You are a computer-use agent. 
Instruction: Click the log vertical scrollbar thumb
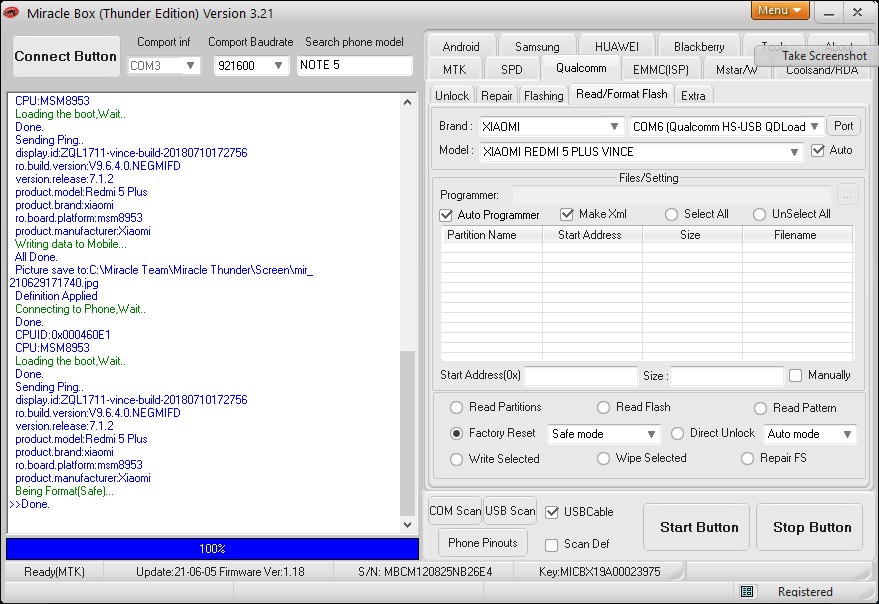point(408,433)
